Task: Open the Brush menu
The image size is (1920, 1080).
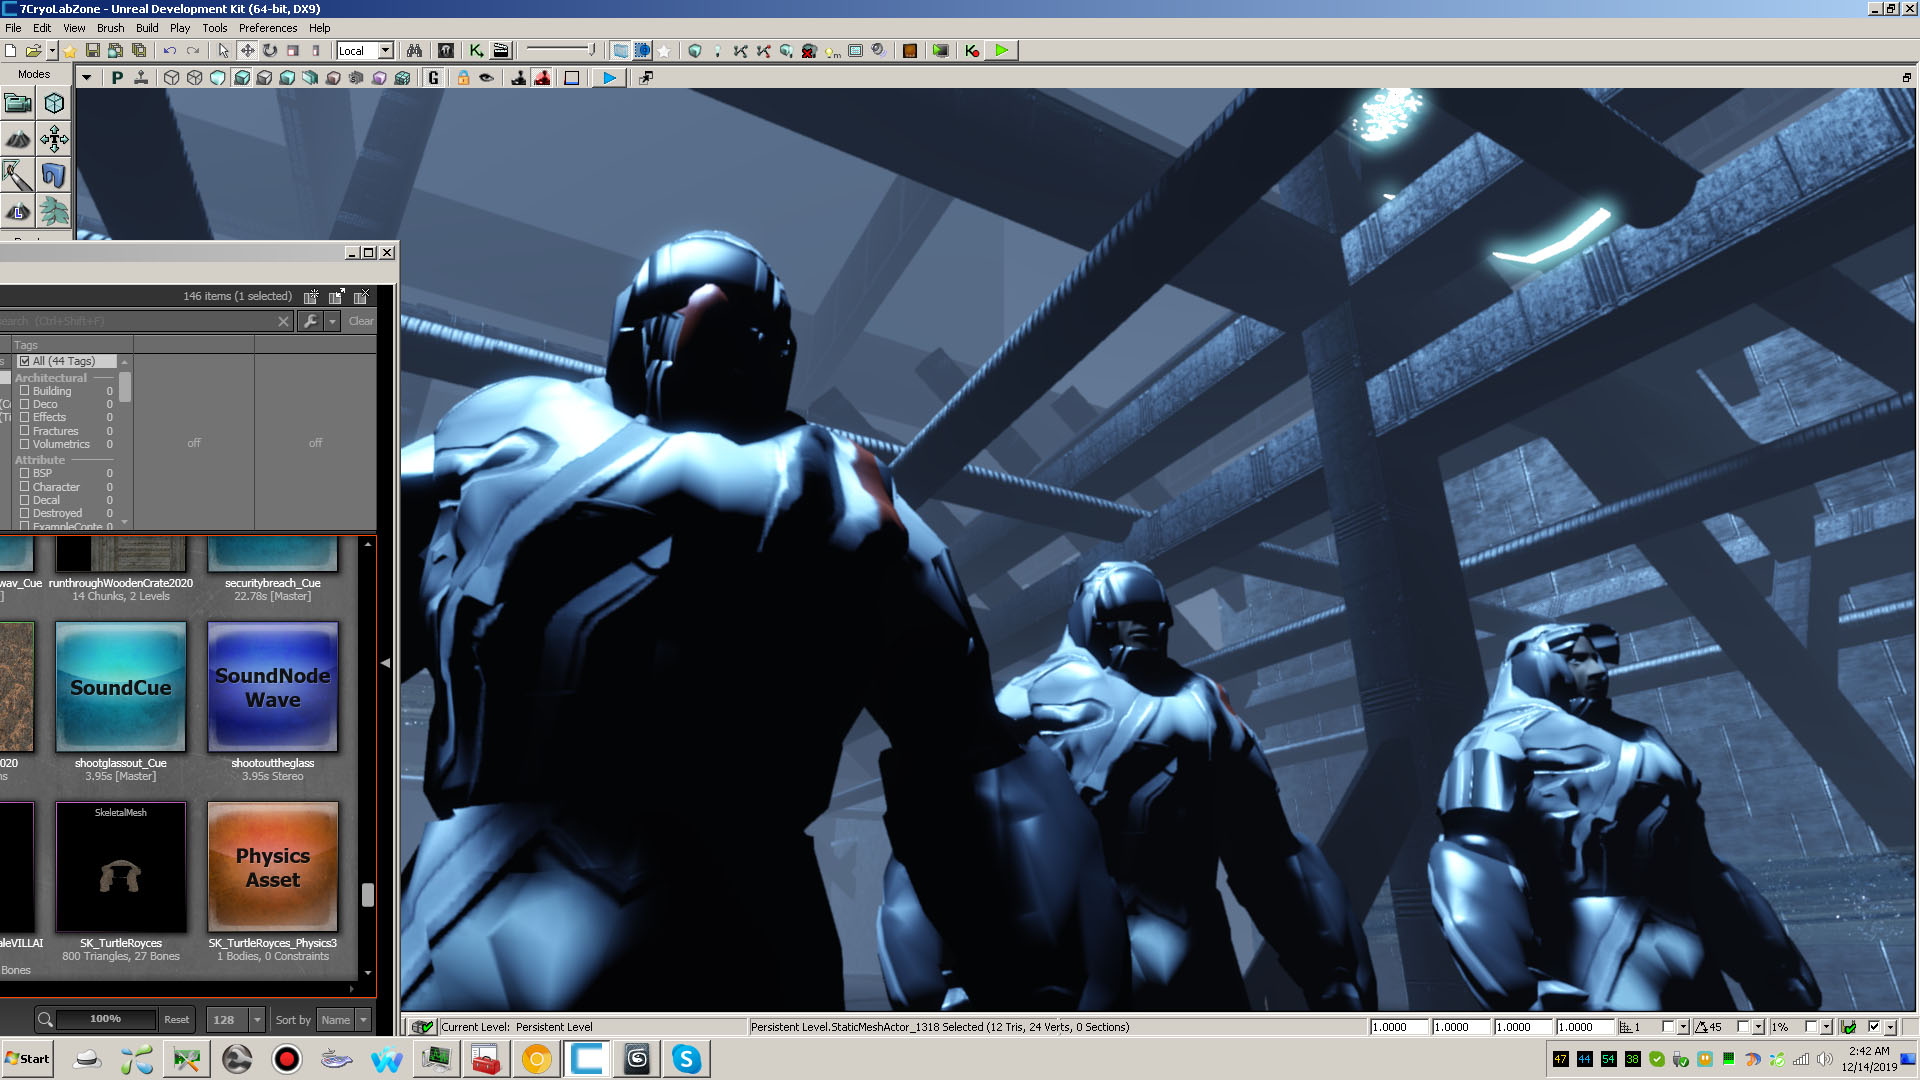Action: point(110,28)
